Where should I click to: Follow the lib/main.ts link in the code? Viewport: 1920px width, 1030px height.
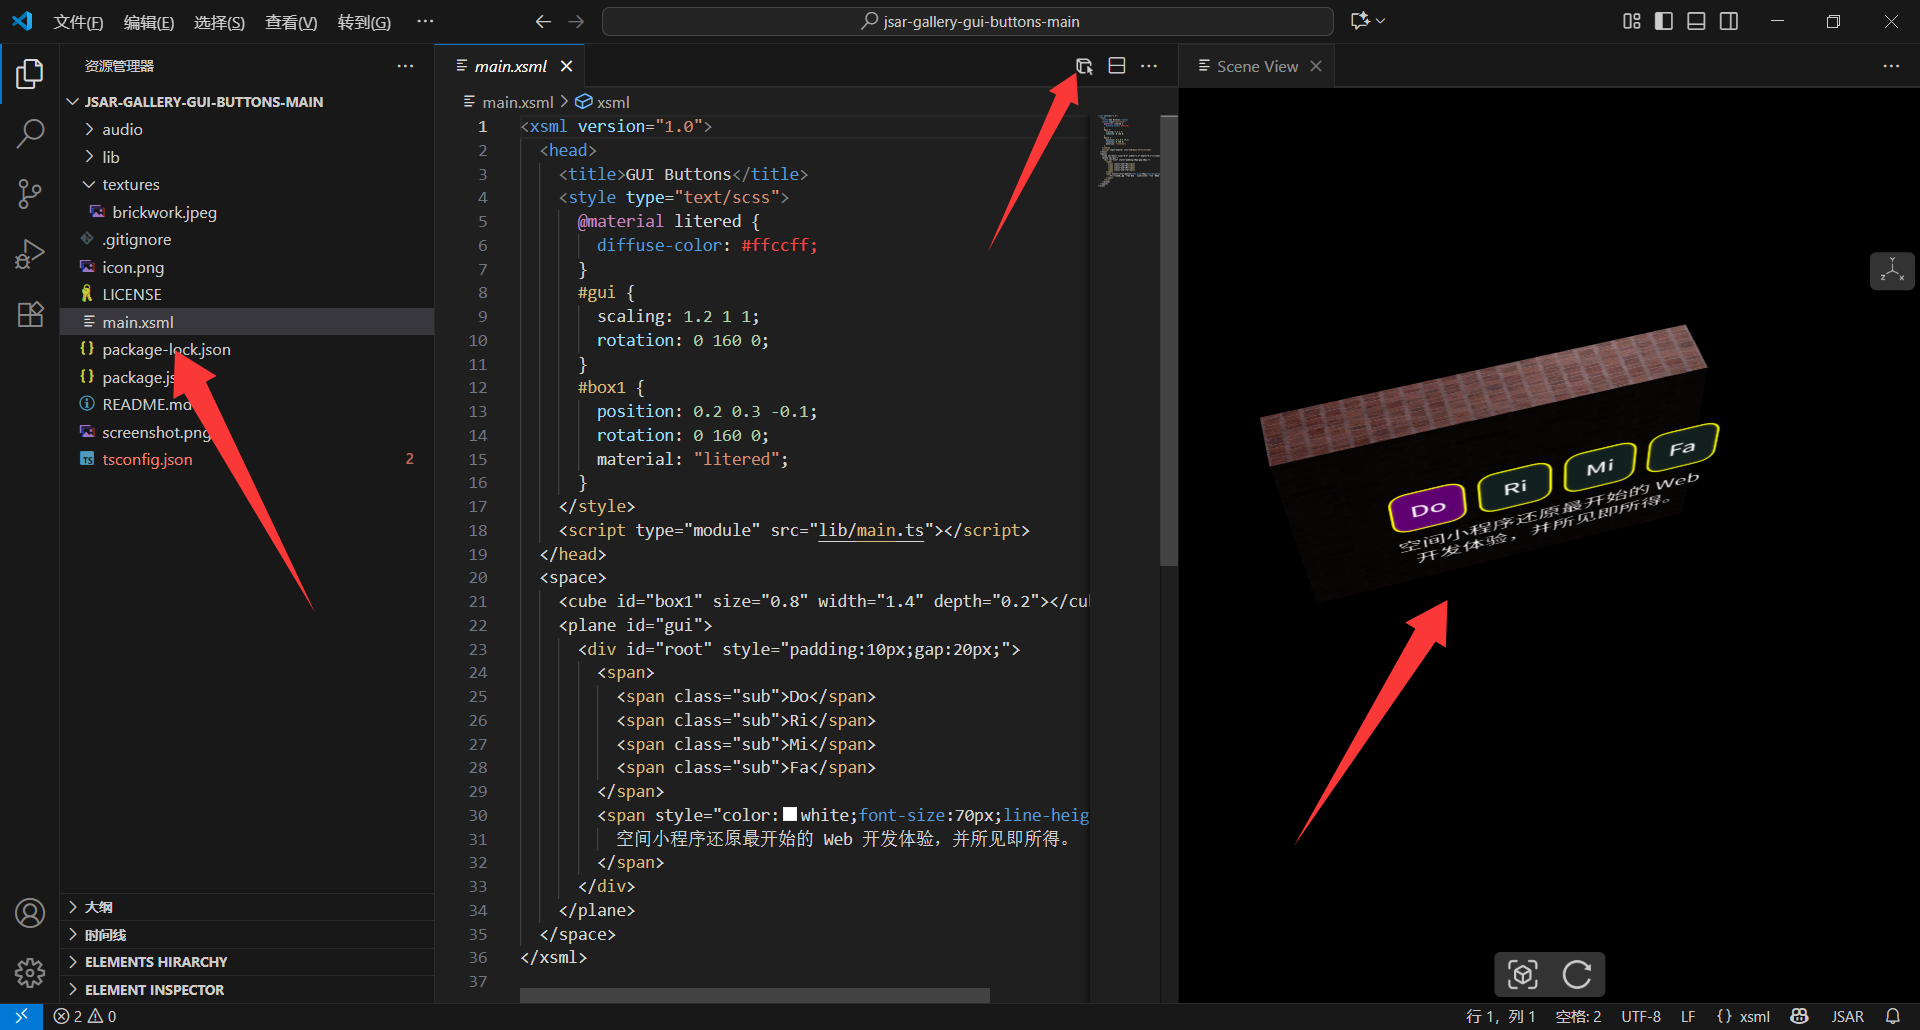coord(871,530)
